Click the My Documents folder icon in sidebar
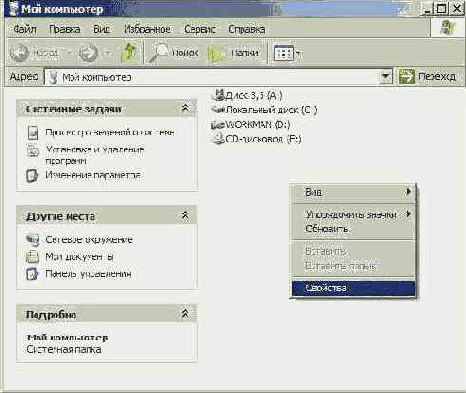 [33, 257]
